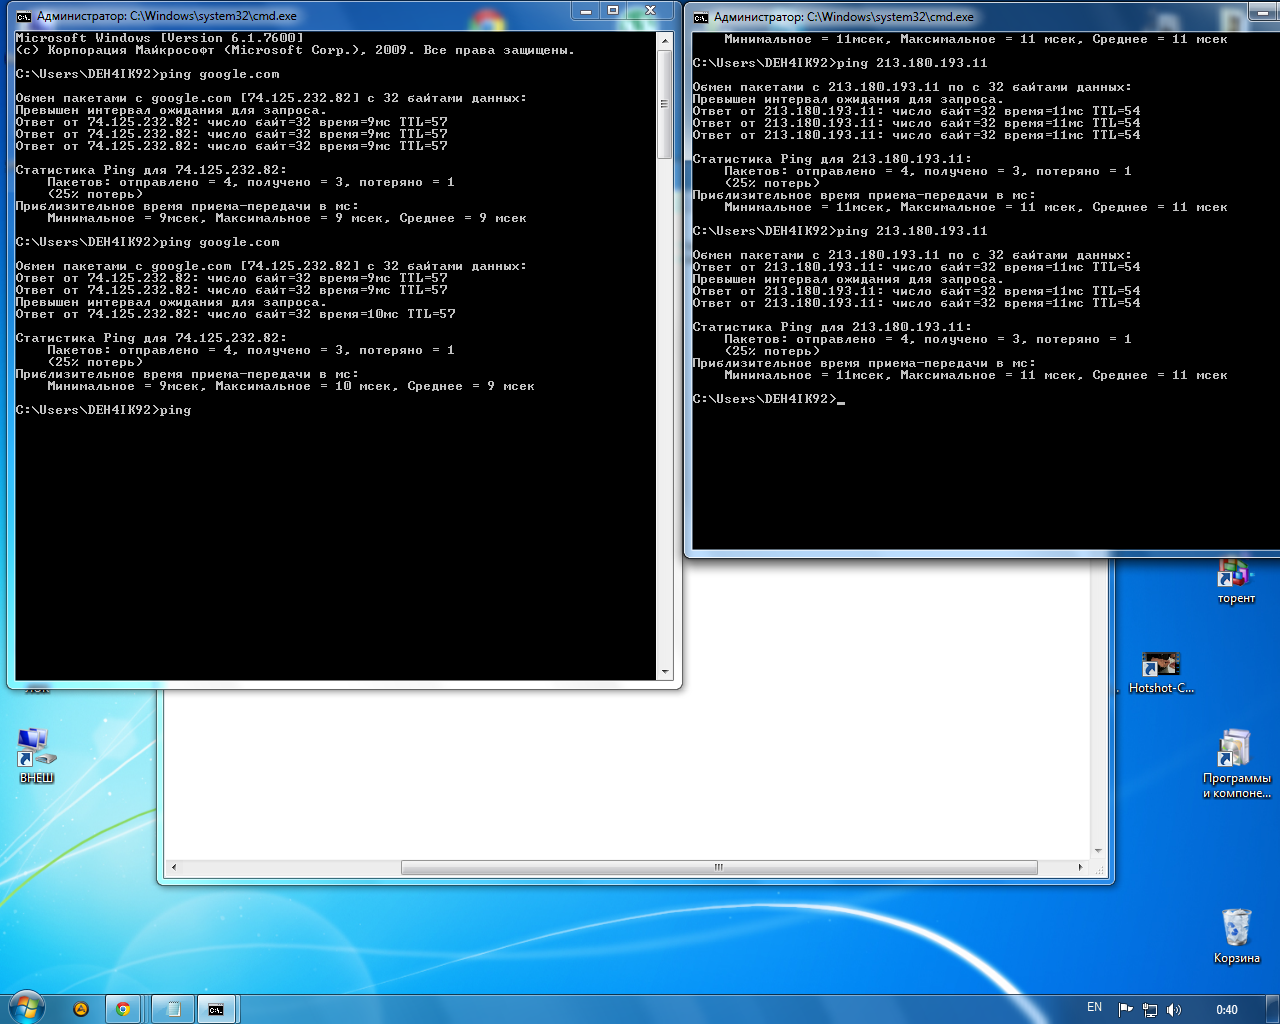Open the clock showing 0:40
This screenshot has height=1024, width=1280.
[1227, 1010]
